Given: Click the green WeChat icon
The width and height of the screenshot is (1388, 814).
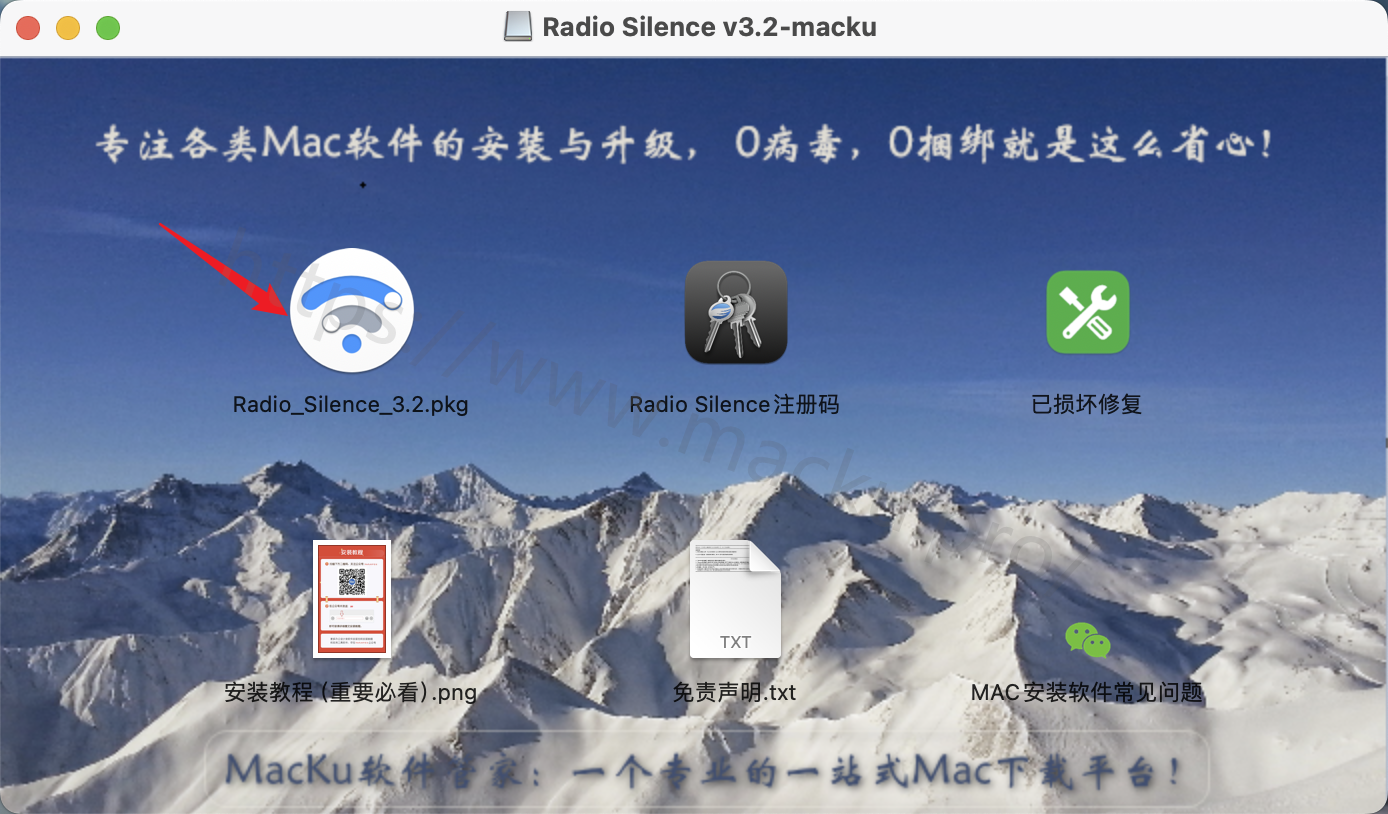Looking at the screenshot, I should pyautogui.click(x=1087, y=640).
